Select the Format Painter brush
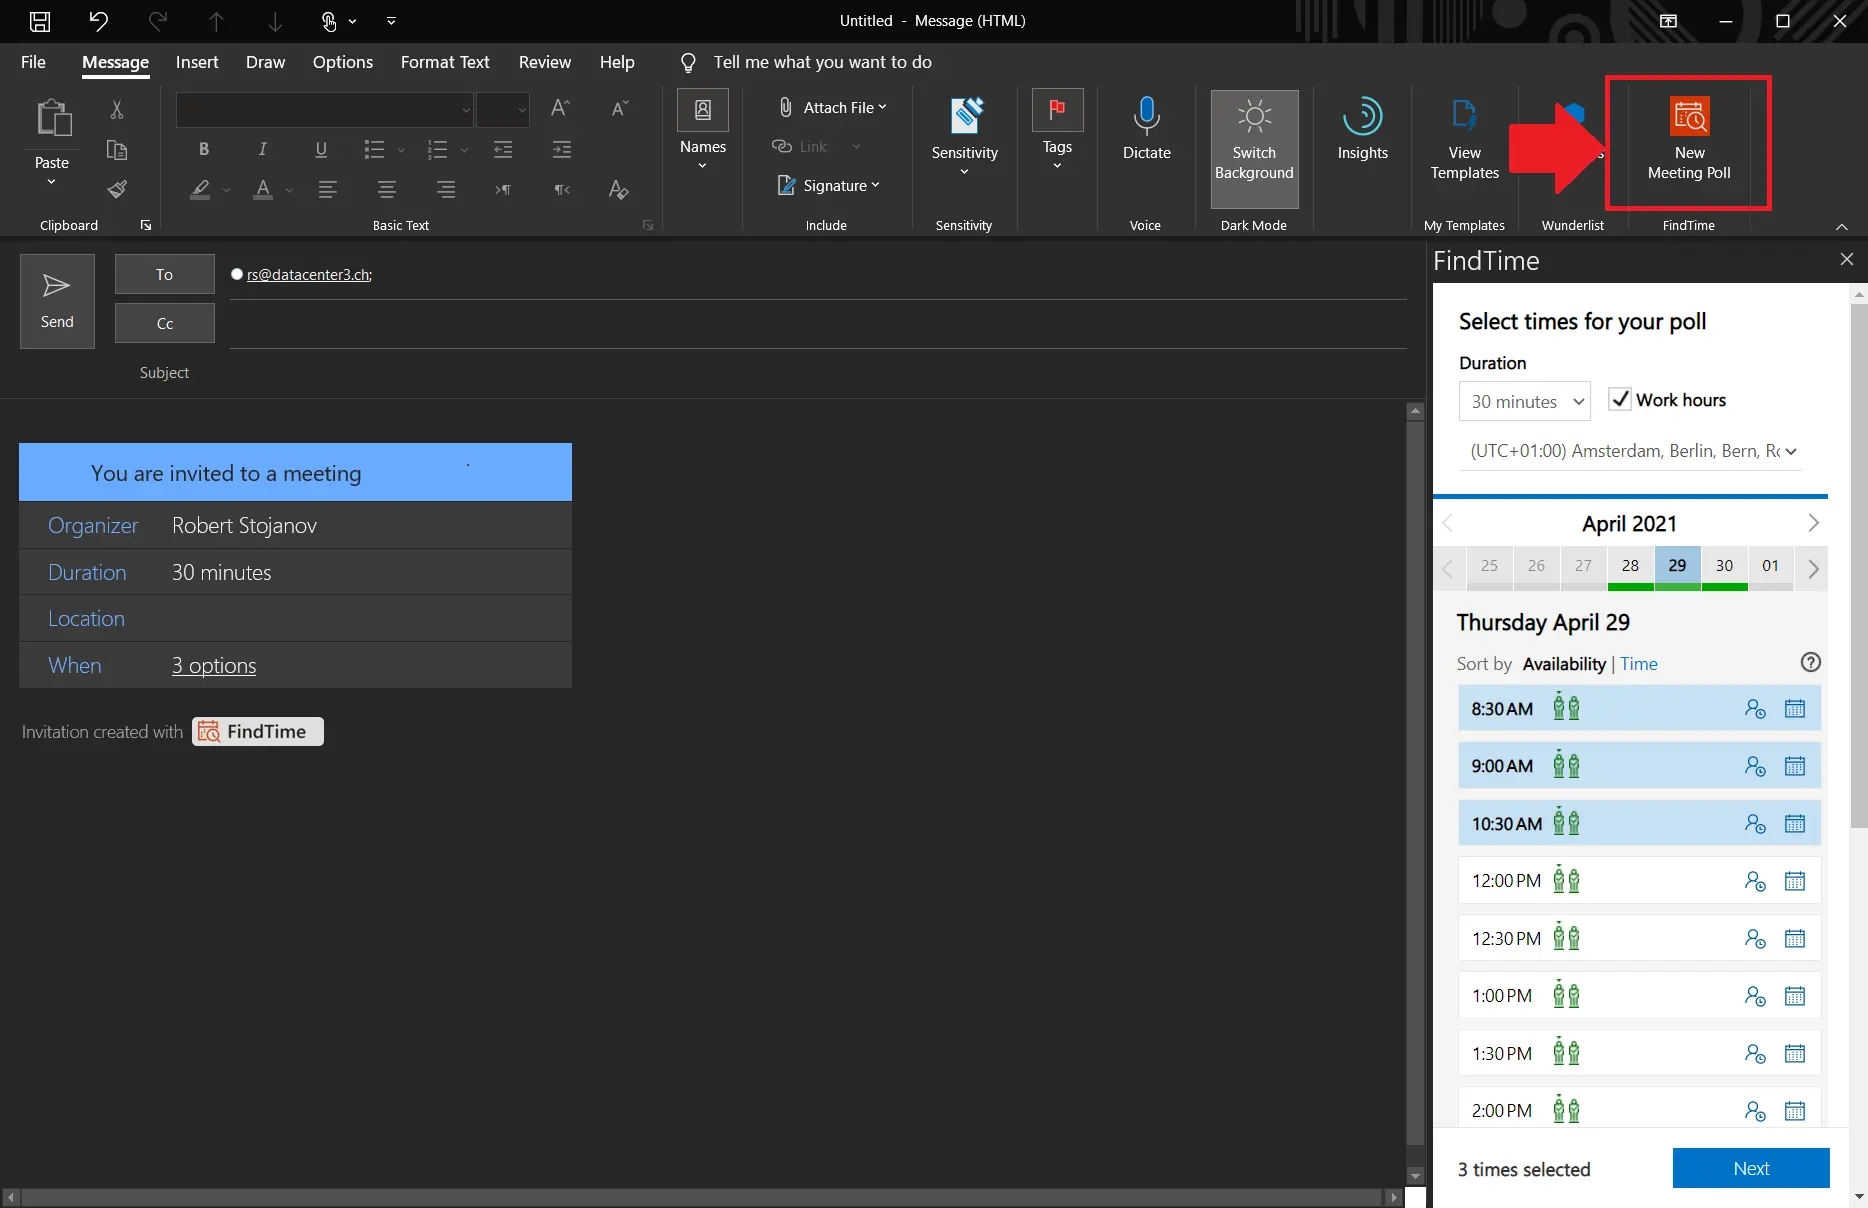The width and height of the screenshot is (1868, 1208). coord(117,189)
